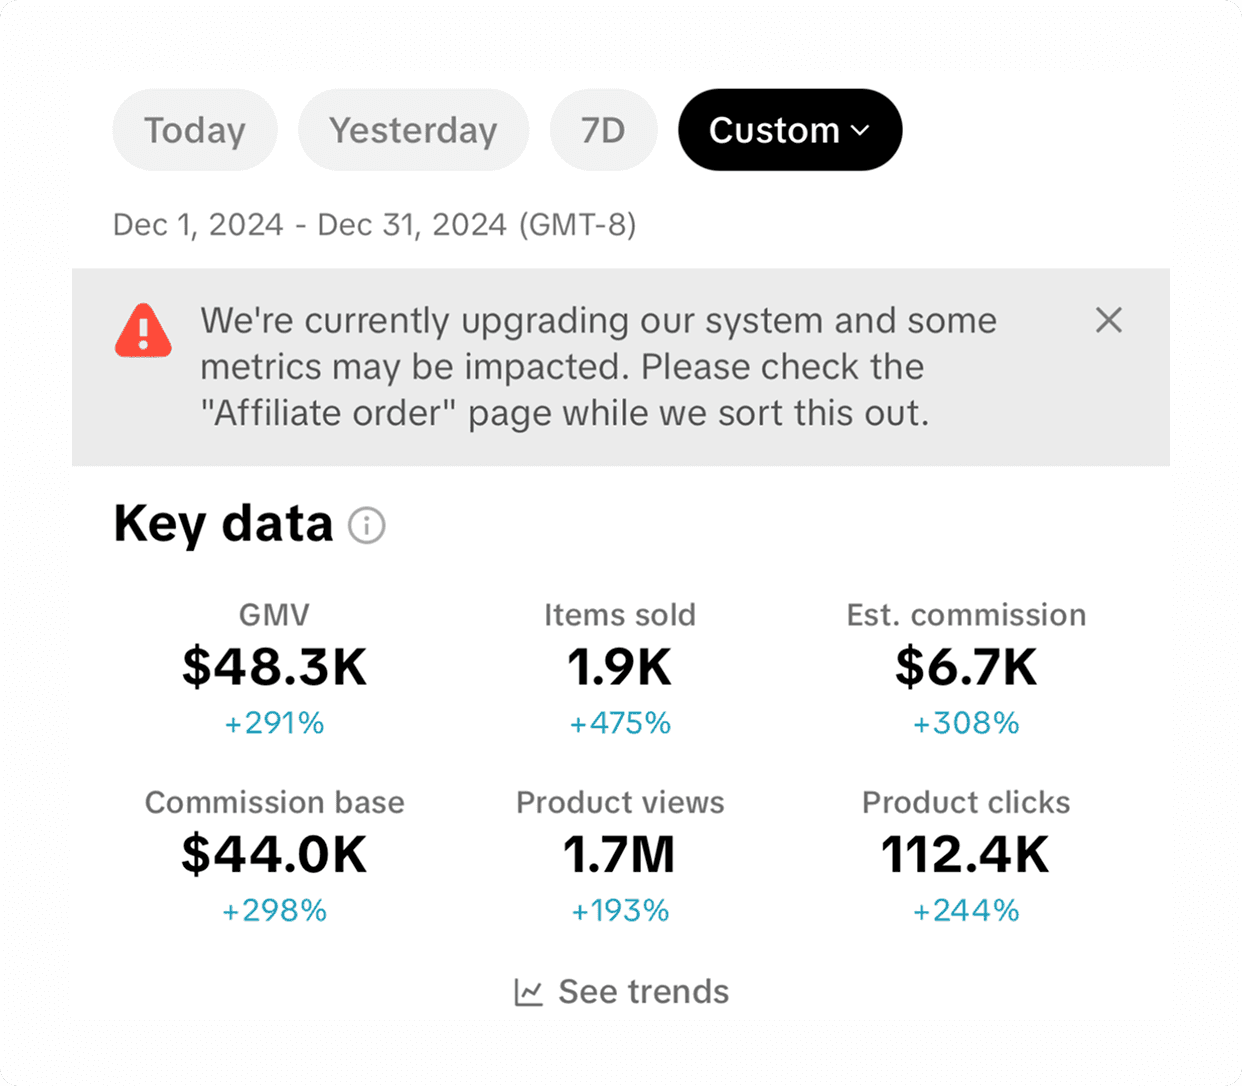Click the Dec 2024 date range text
The height and width of the screenshot is (1086, 1242).
click(374, 225)
